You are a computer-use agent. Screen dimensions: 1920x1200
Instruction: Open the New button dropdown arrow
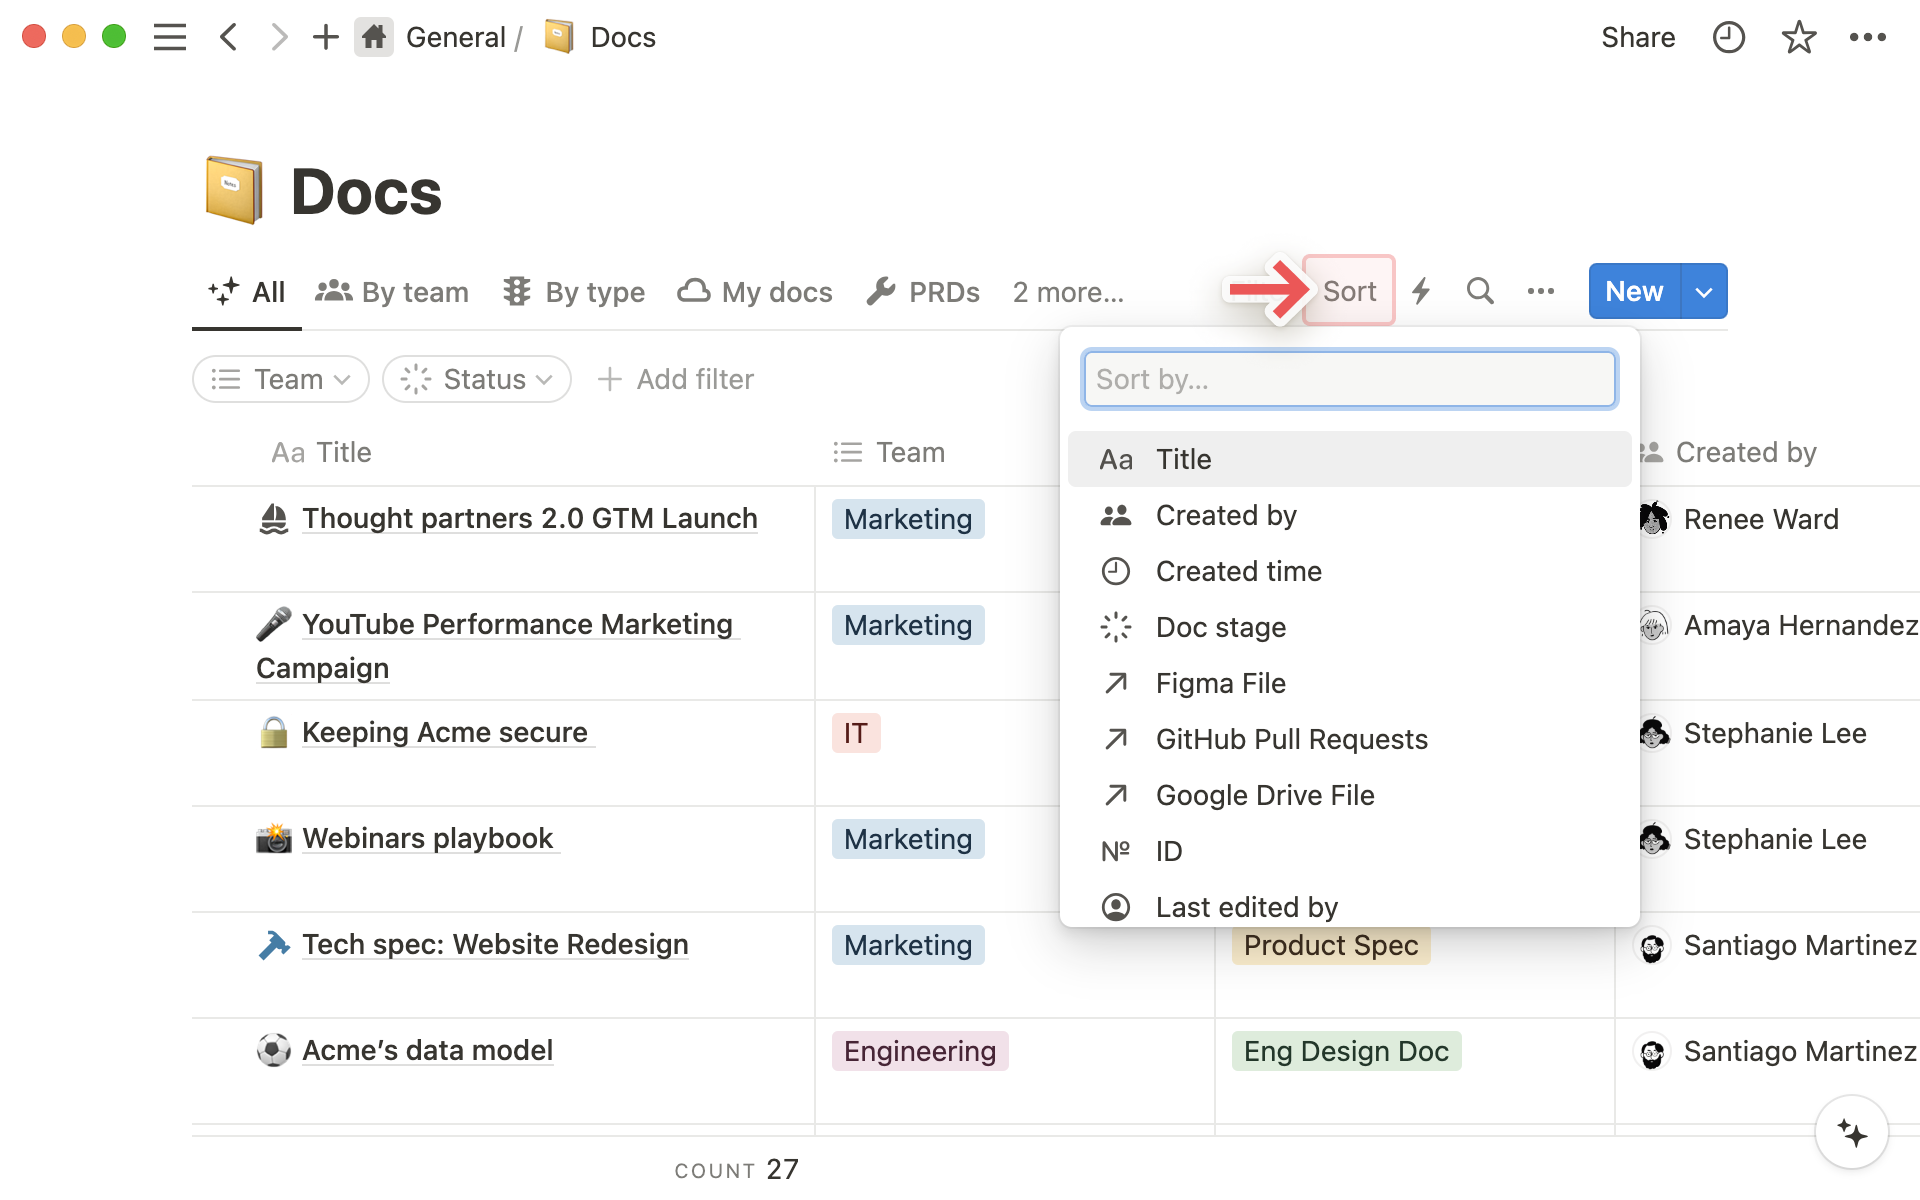[1704, 292]
